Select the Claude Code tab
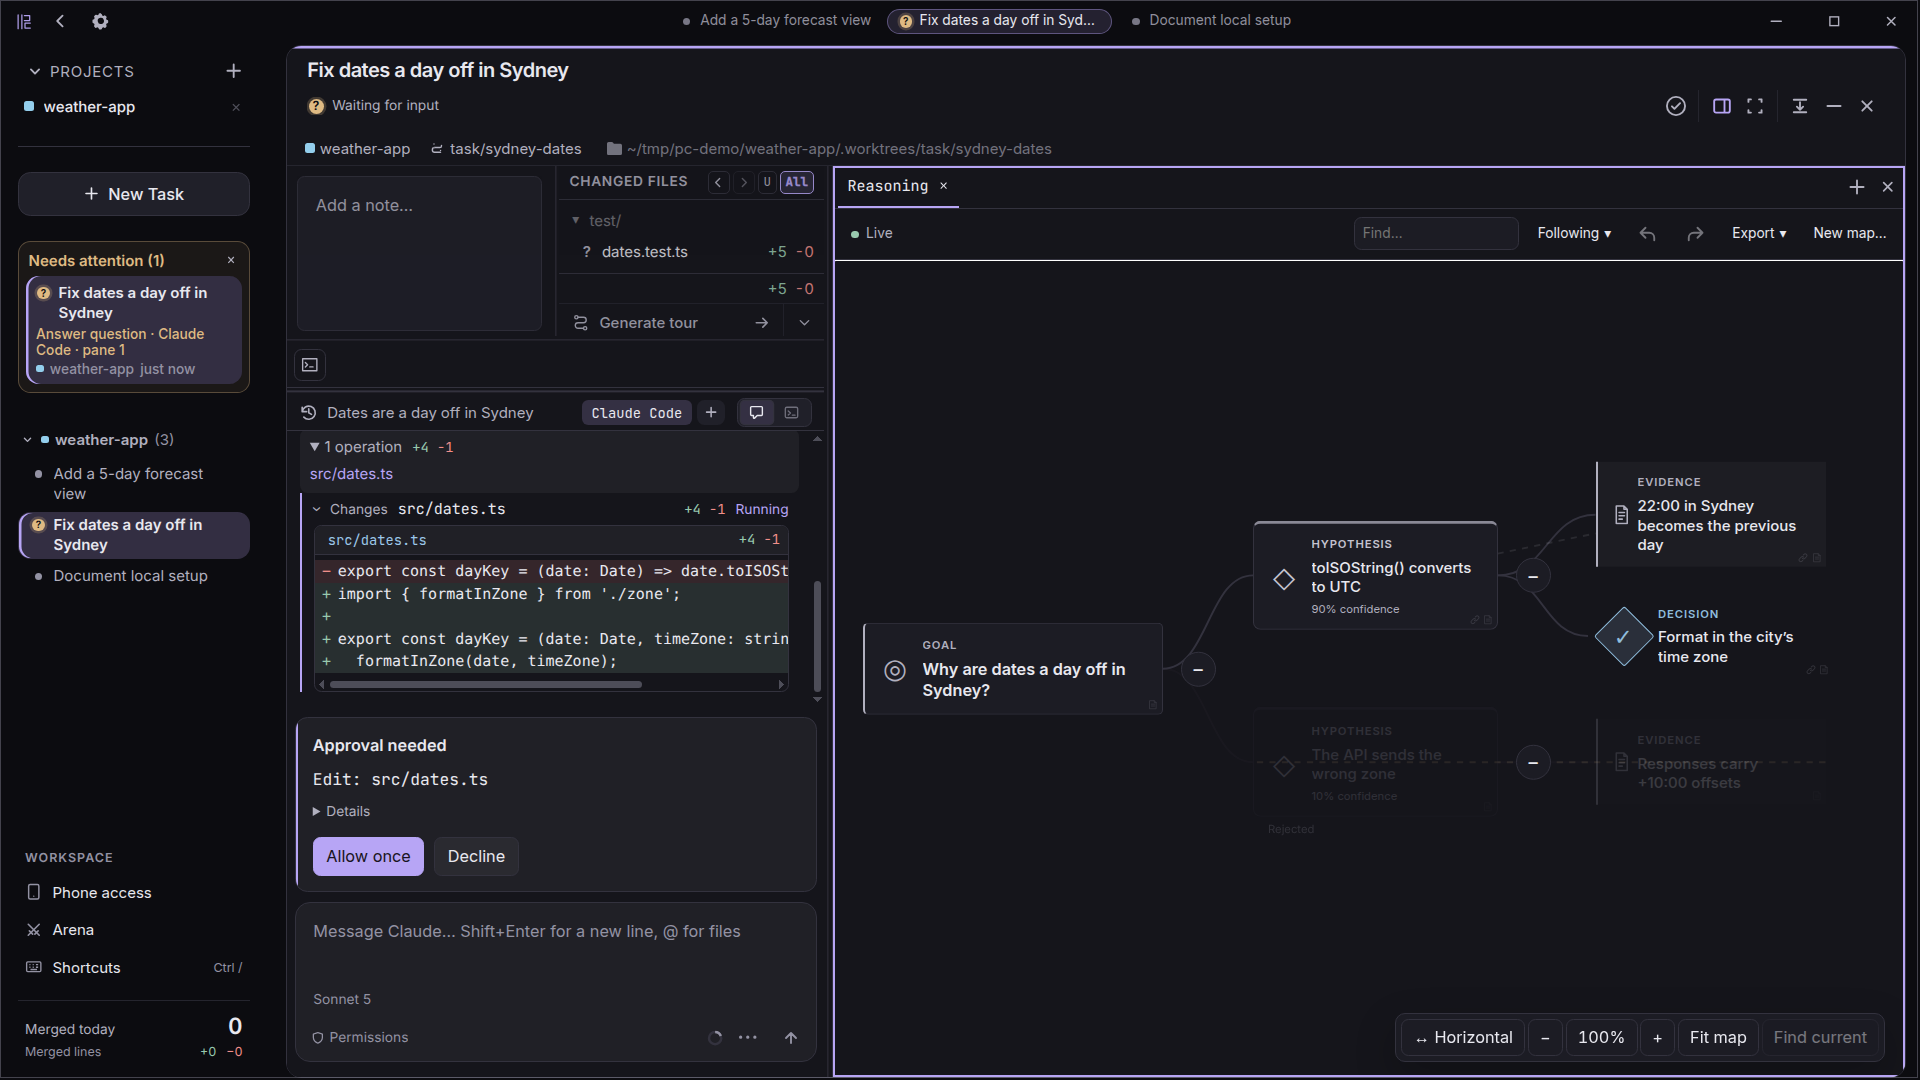Image resolution: width=1920 pixels, height=1080 pixels. coord(637,413)
